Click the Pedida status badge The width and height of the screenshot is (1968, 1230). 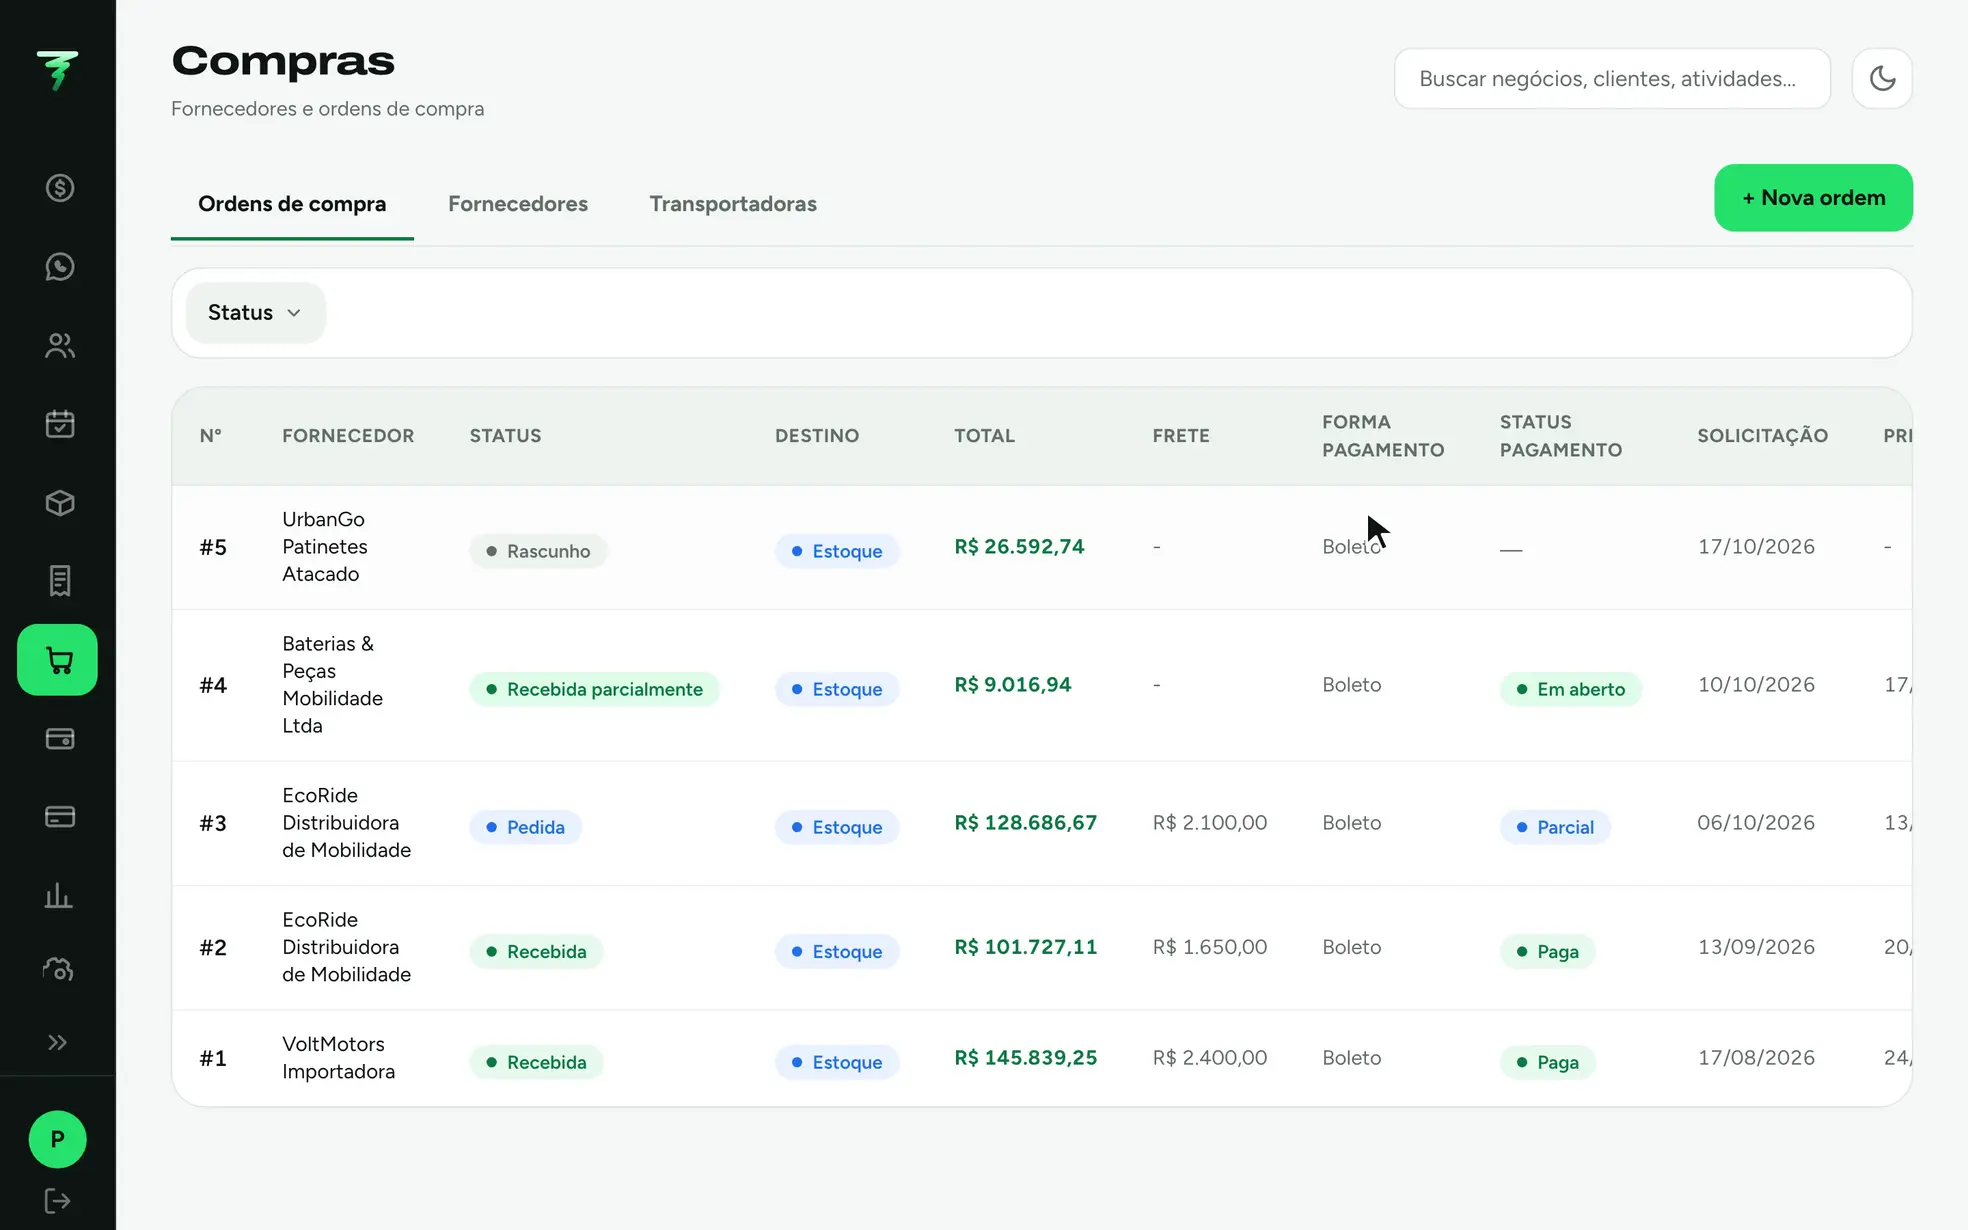tap(525, 827)
